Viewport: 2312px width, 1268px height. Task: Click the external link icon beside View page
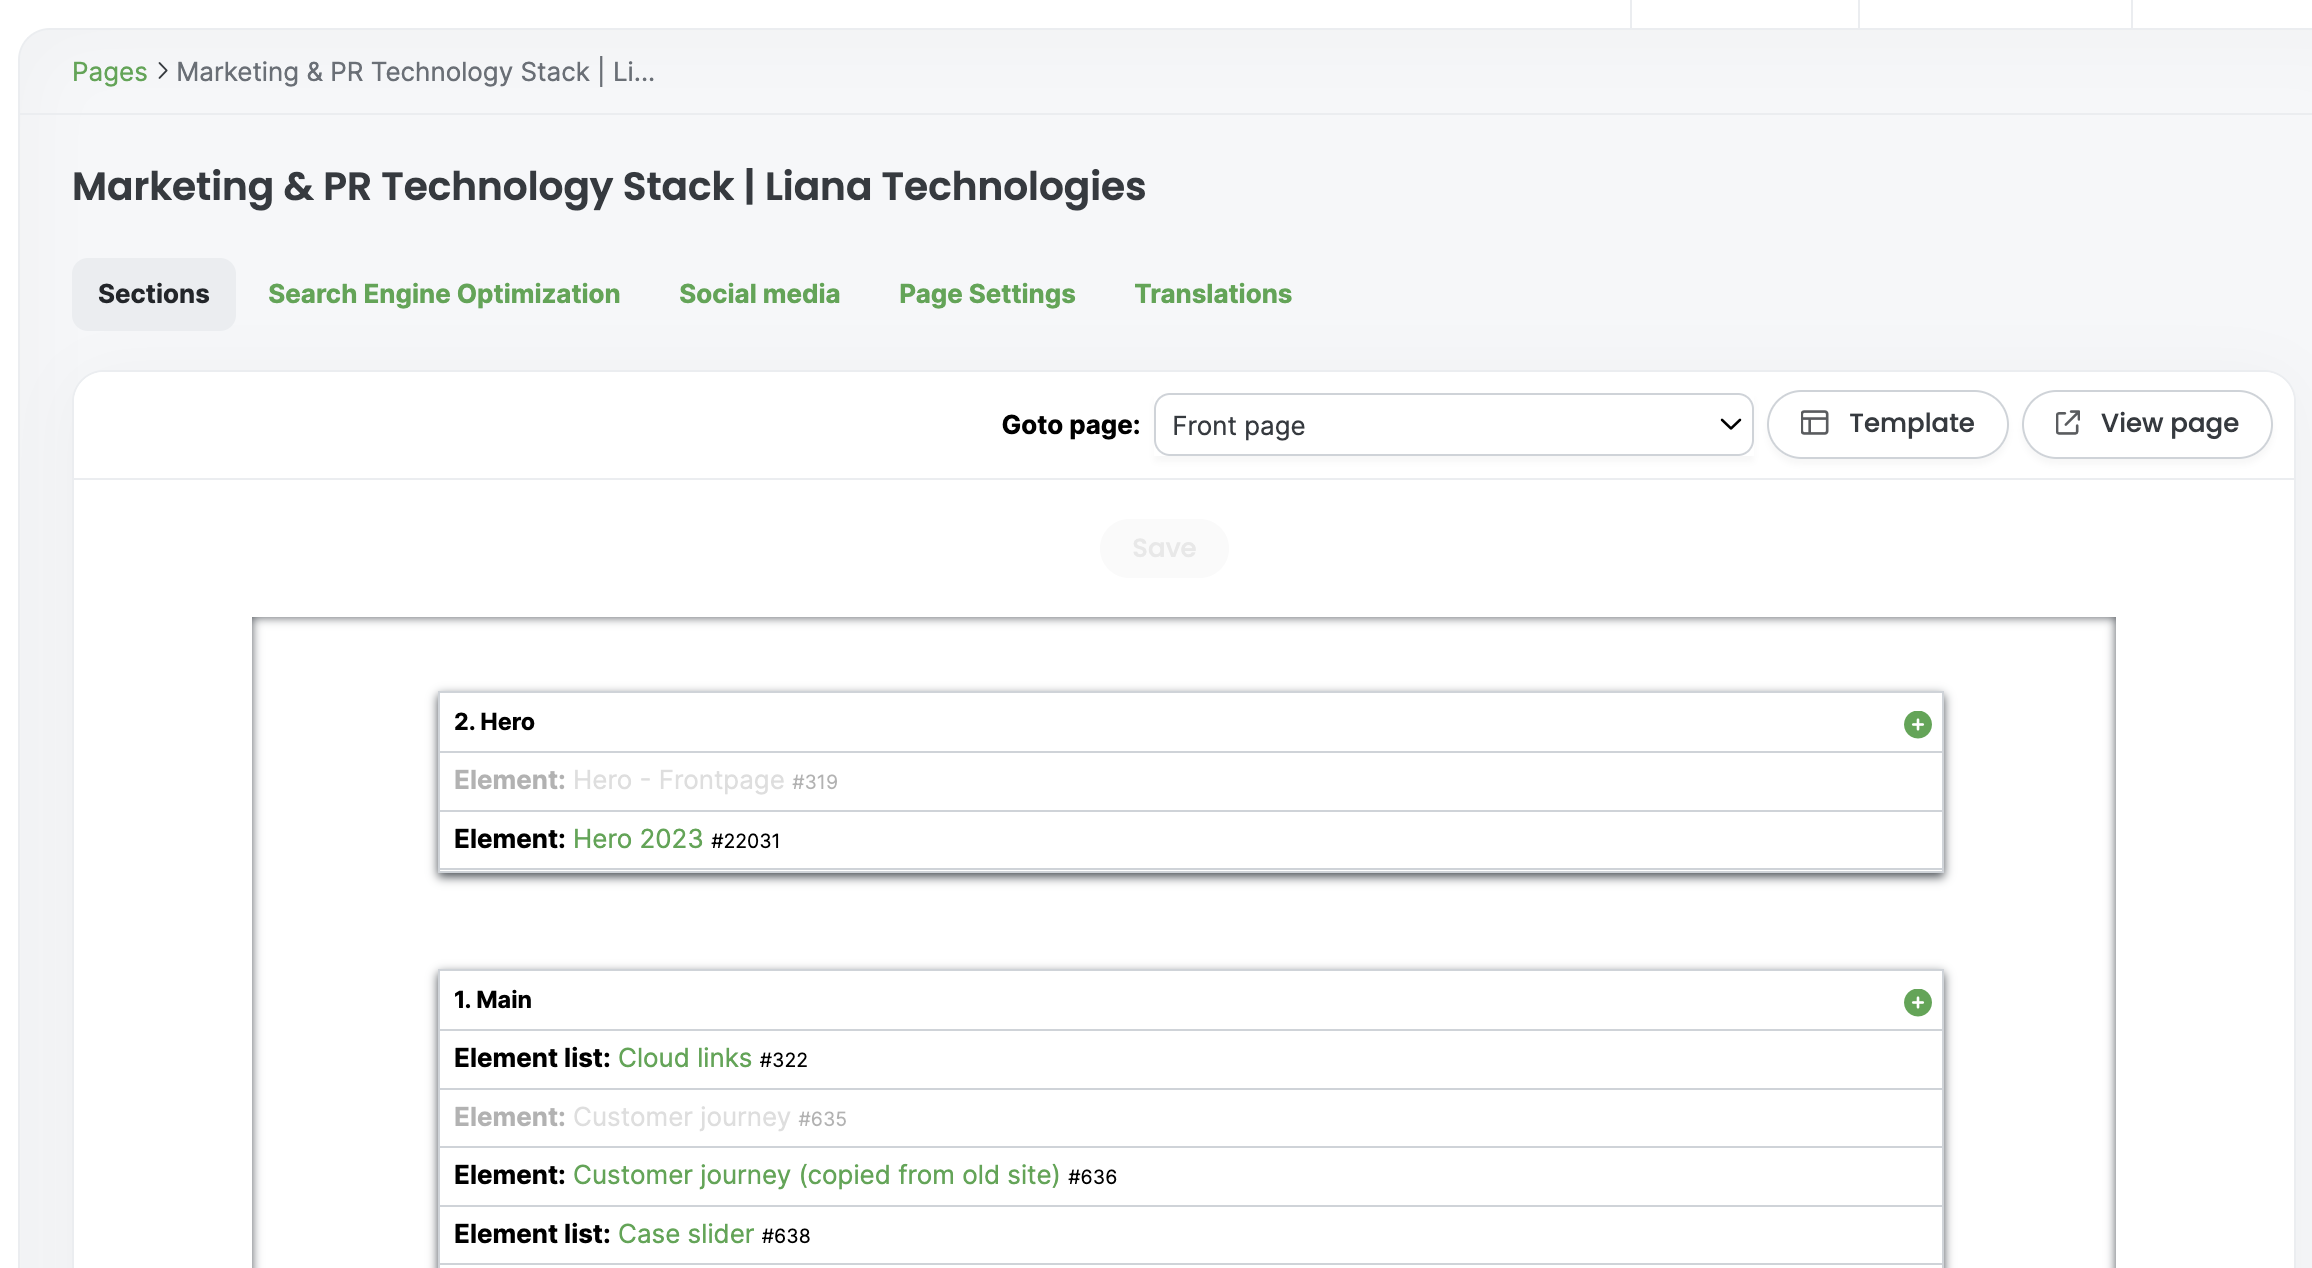coord(2068,423)
